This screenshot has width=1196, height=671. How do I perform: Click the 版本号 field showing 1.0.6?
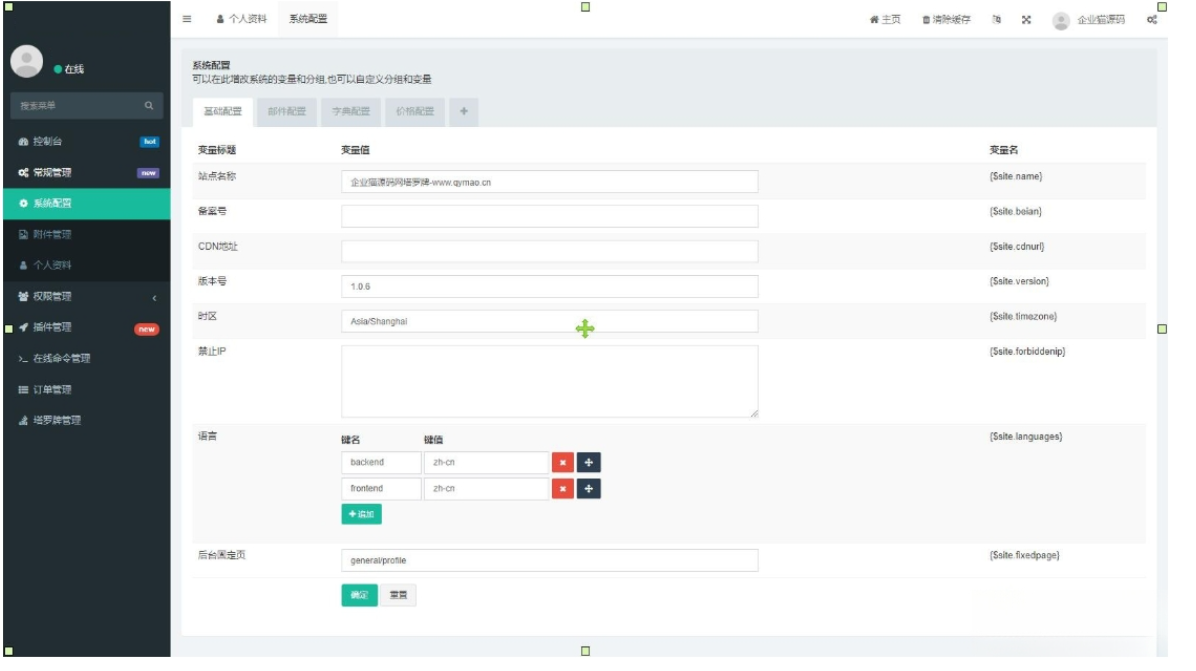pos(549,287)
